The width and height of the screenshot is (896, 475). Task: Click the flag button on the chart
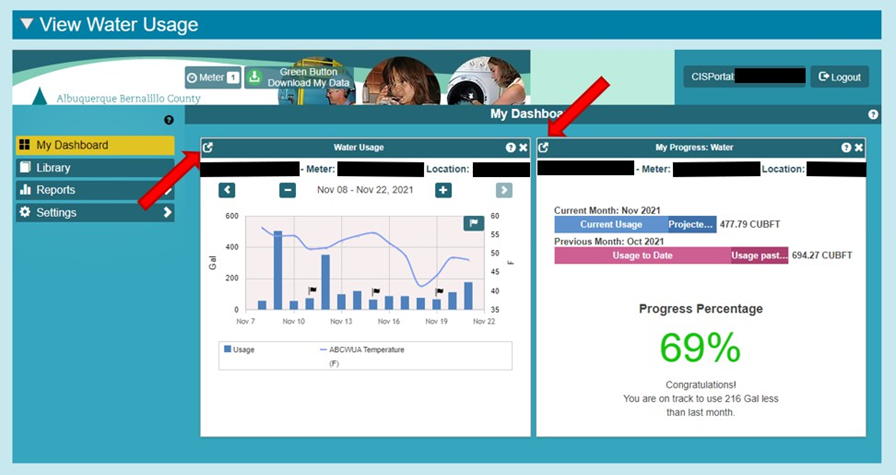tap(473, 223)
